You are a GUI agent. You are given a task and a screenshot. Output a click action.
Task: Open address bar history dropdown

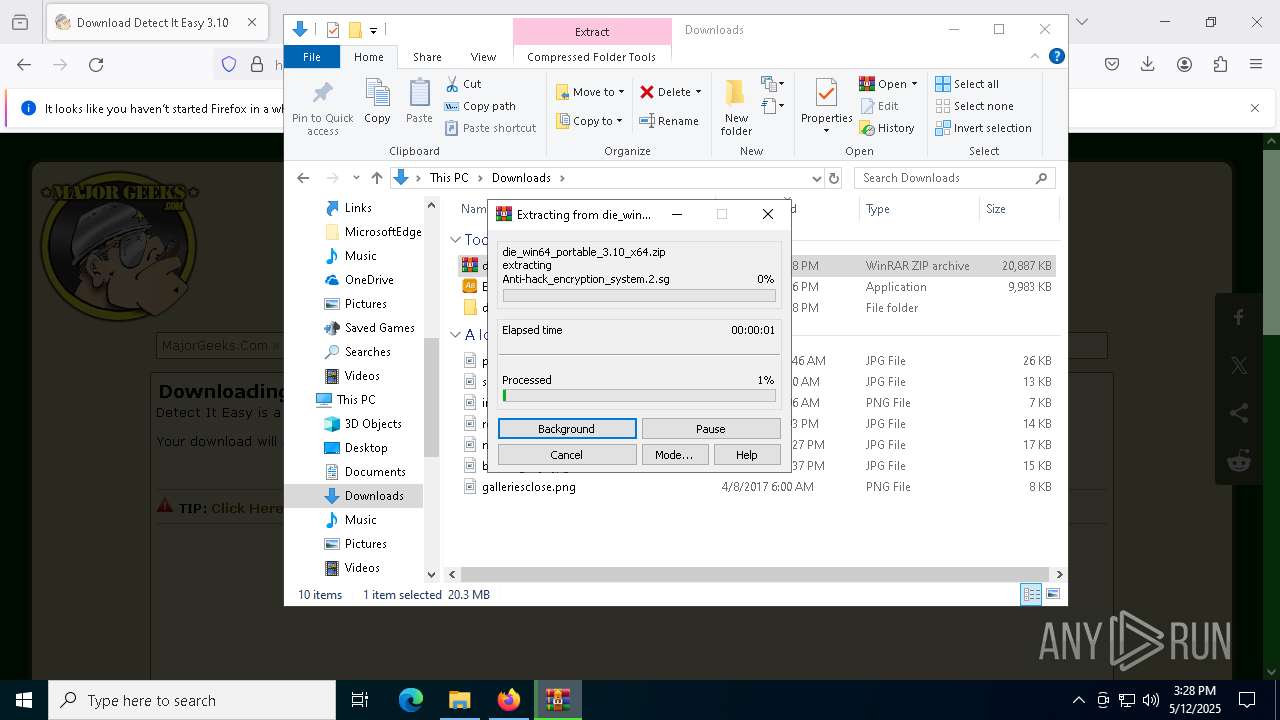click(816, 178)
